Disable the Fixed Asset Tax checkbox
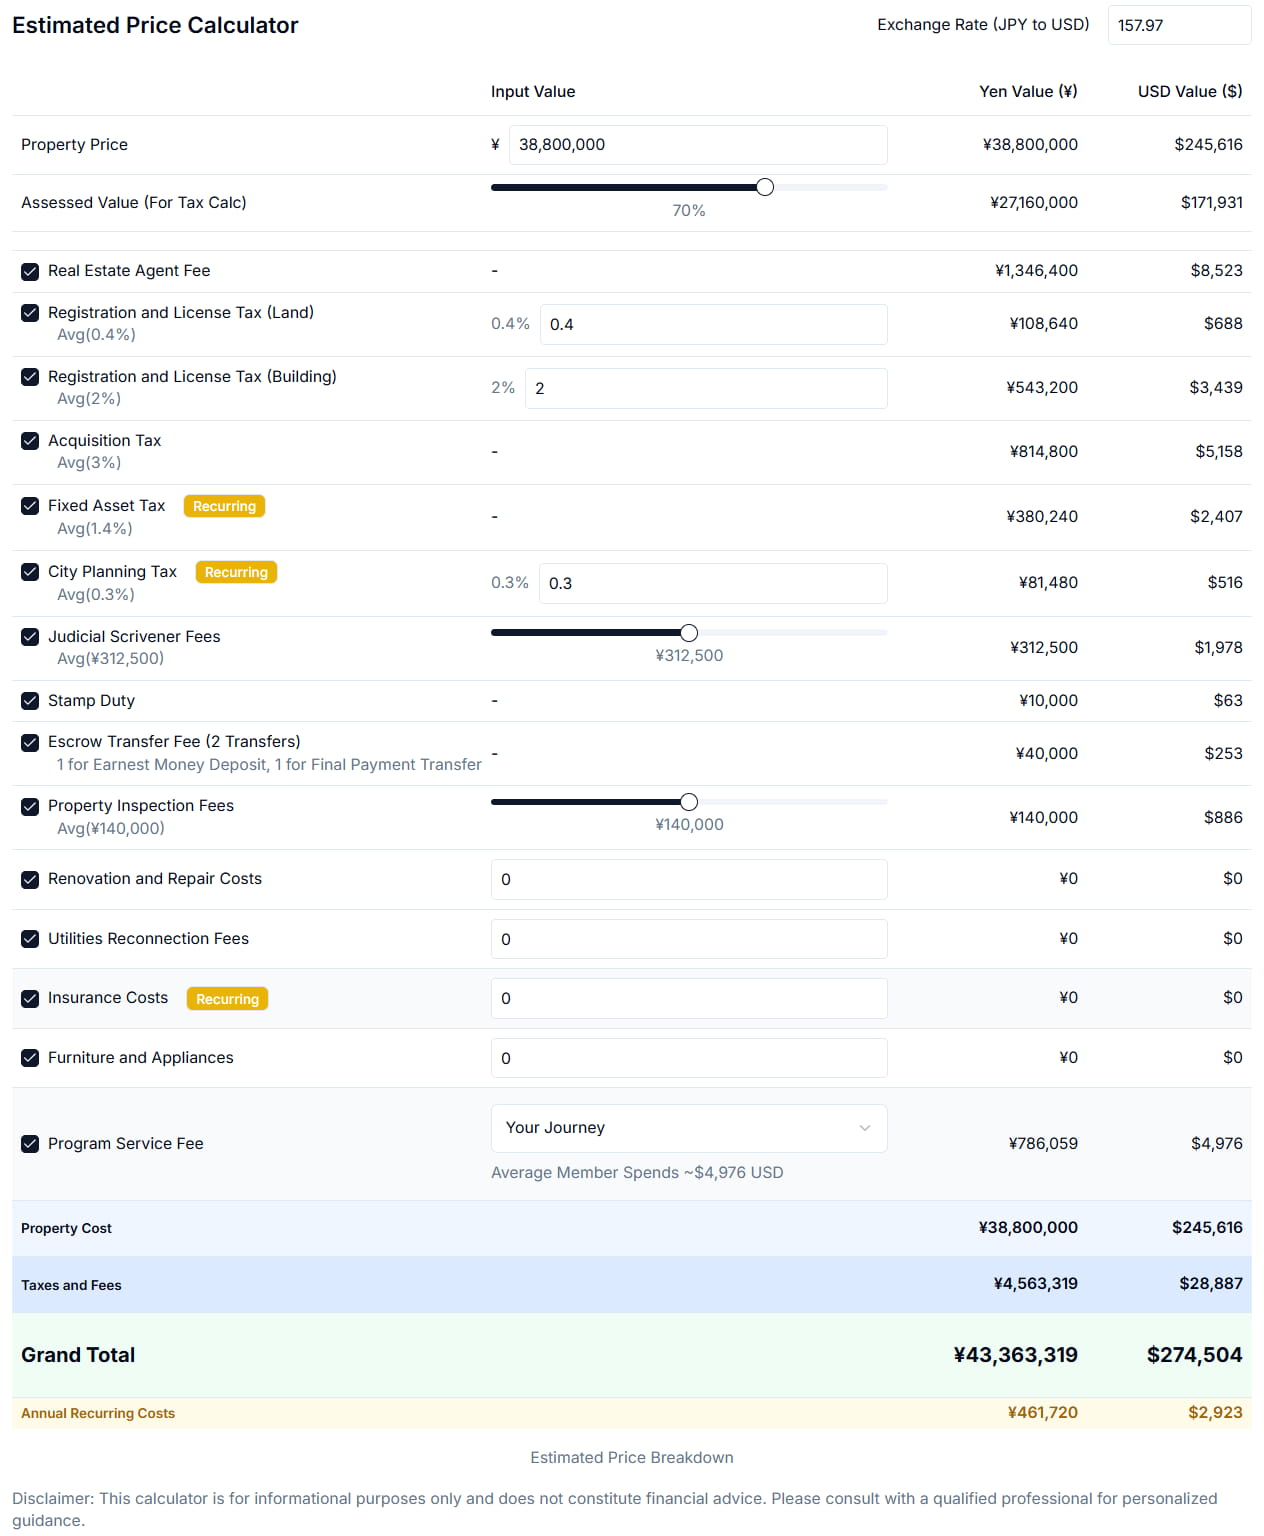Screen dimensions: 1264x1536 tap(30, 506)
